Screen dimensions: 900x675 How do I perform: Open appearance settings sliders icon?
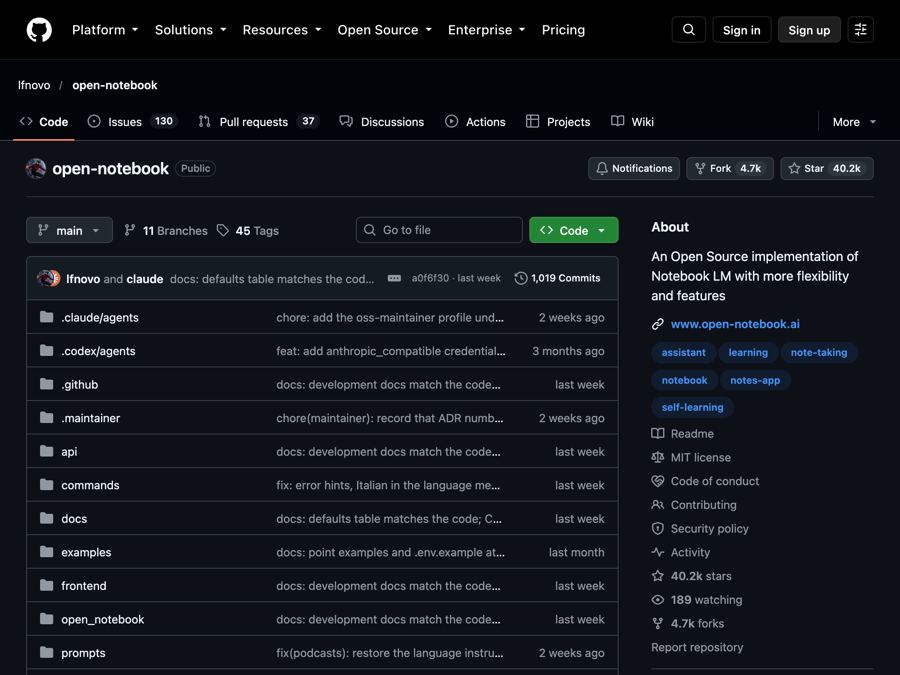coord(860,30)
